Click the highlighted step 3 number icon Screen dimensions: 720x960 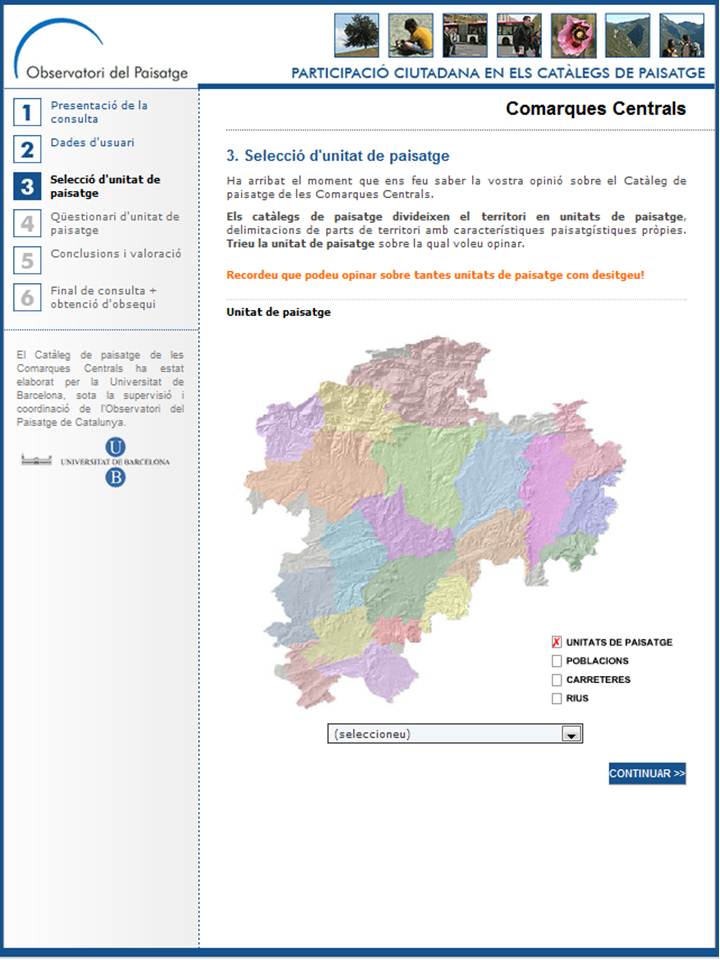27,186
